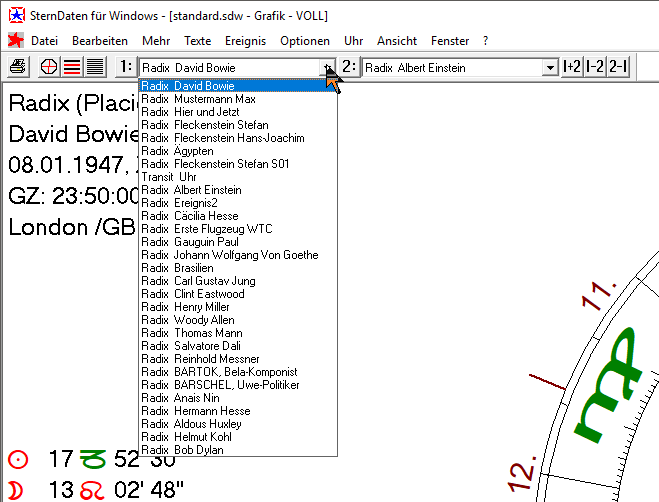
Task: Open the Texte menu
Action: coord(198,41)
